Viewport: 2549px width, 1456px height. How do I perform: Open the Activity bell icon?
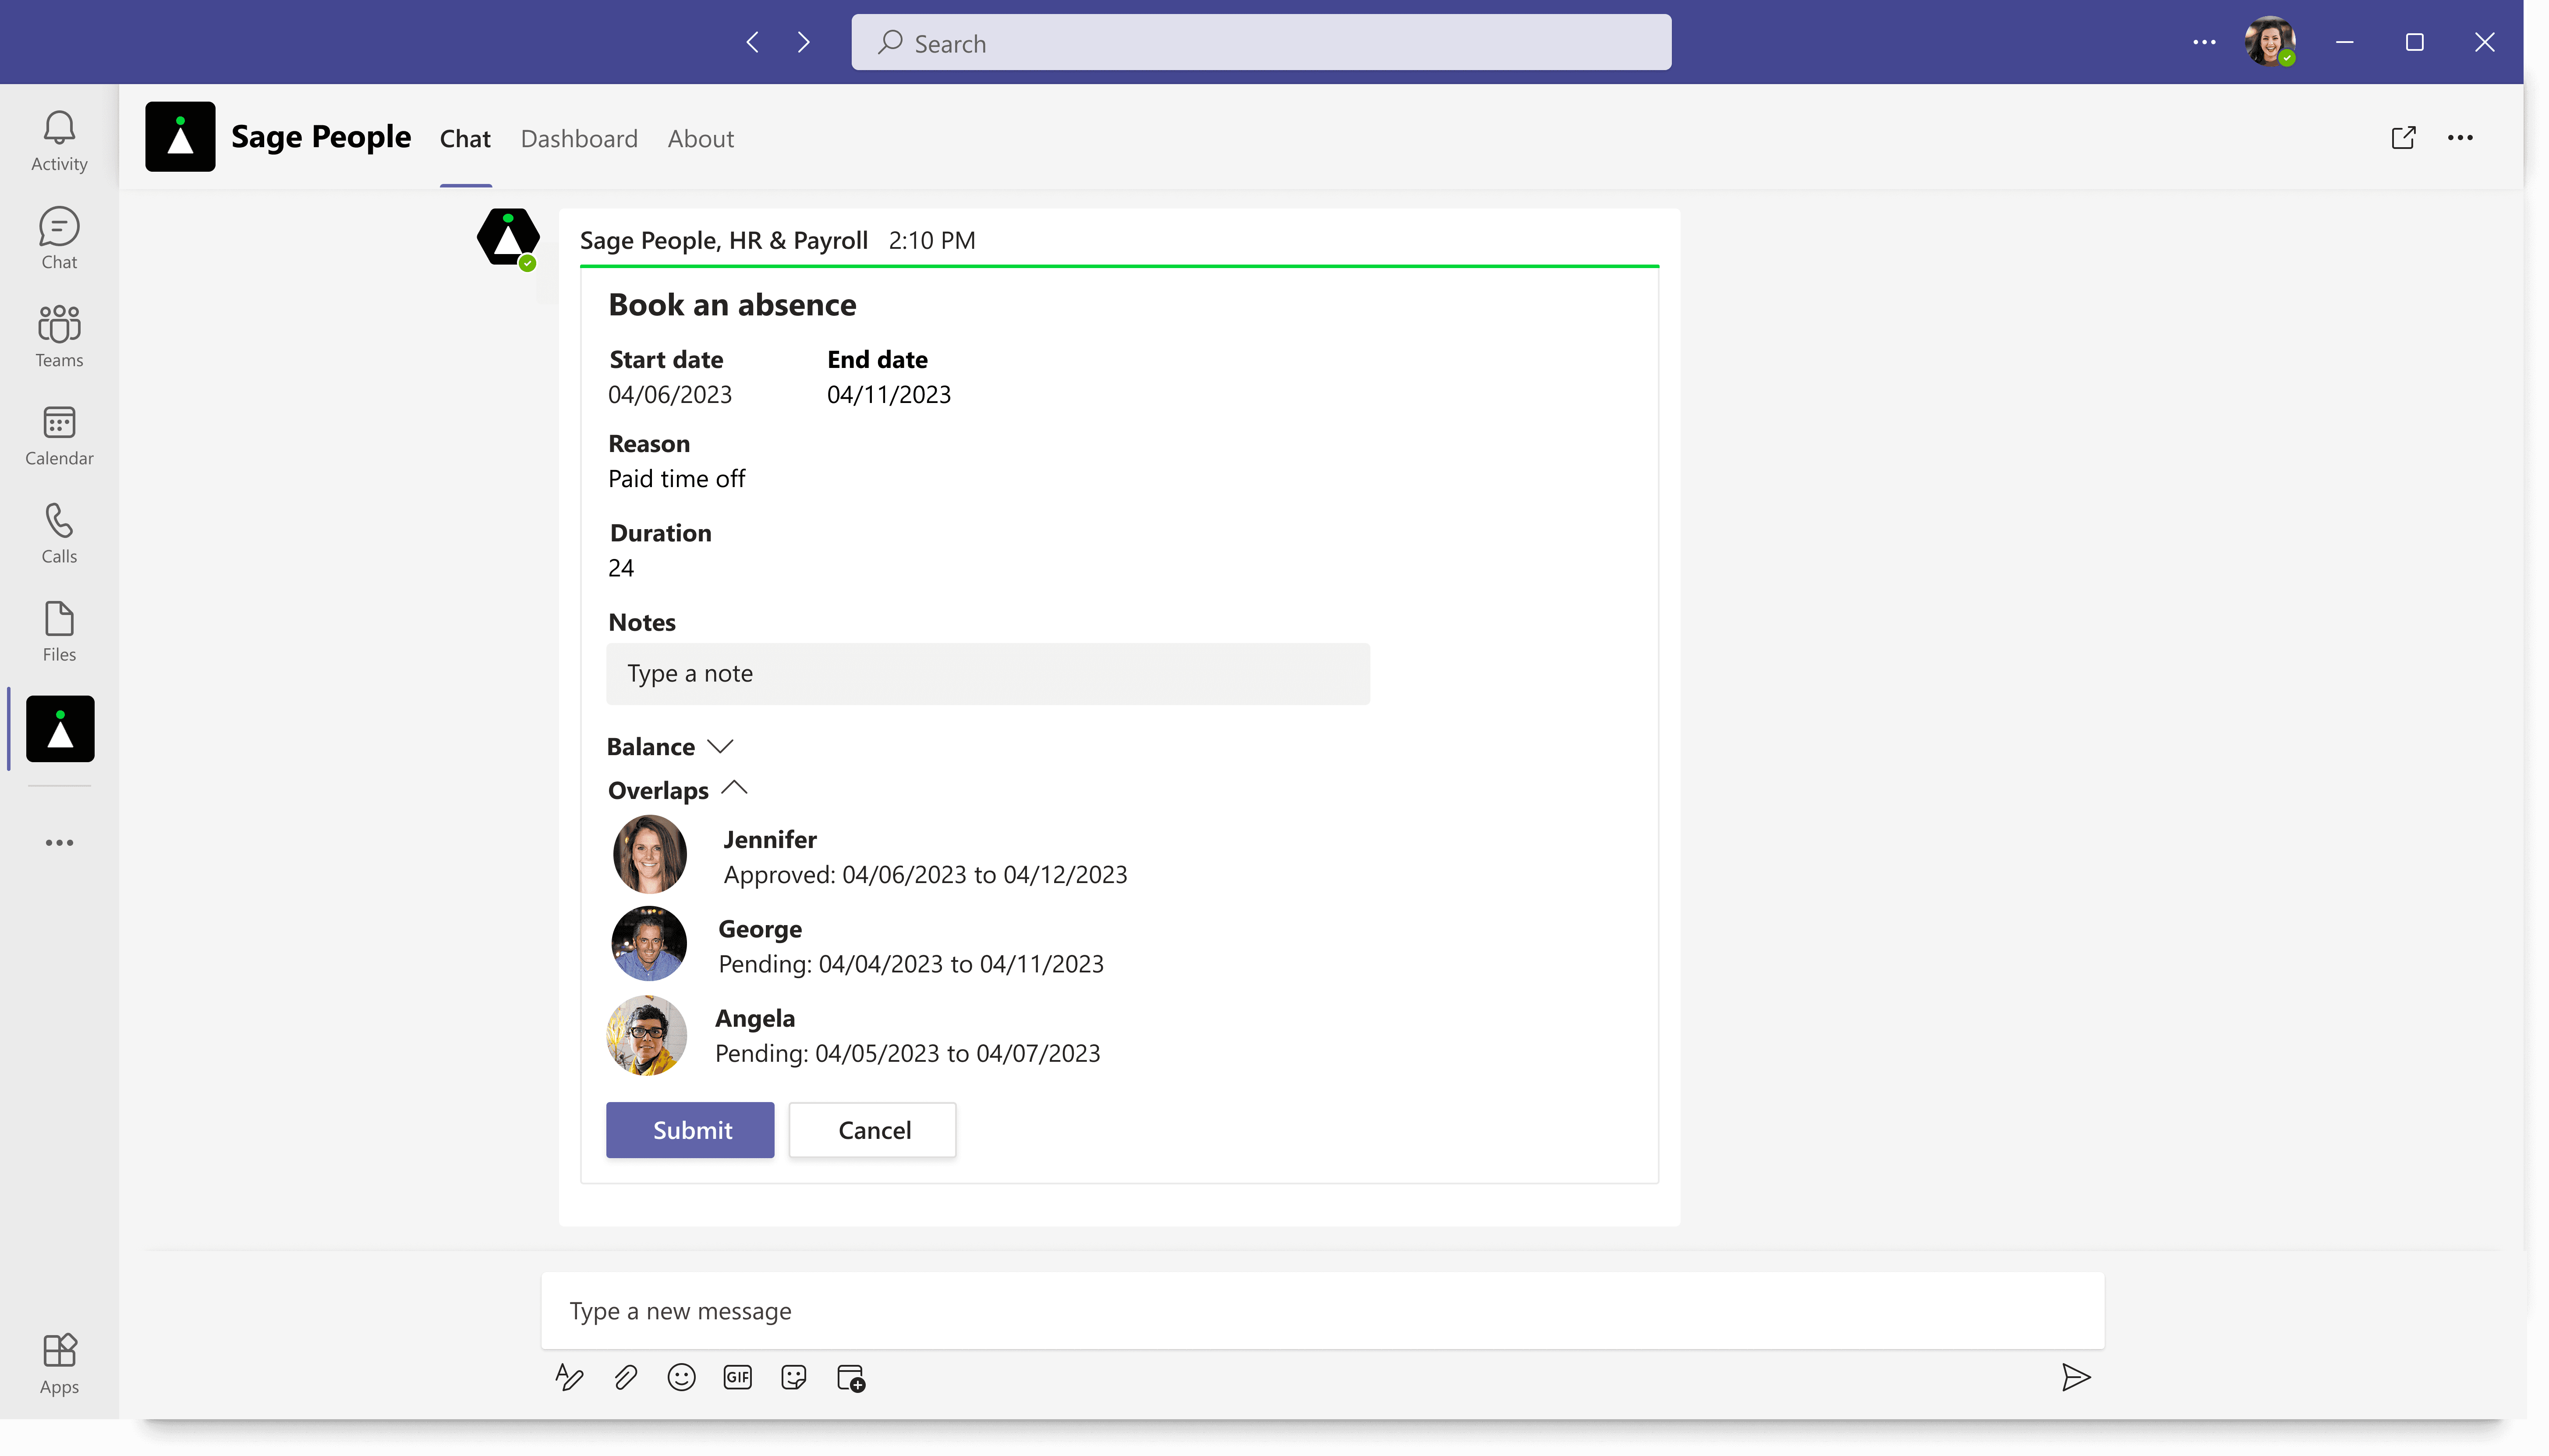coord(59,140)
